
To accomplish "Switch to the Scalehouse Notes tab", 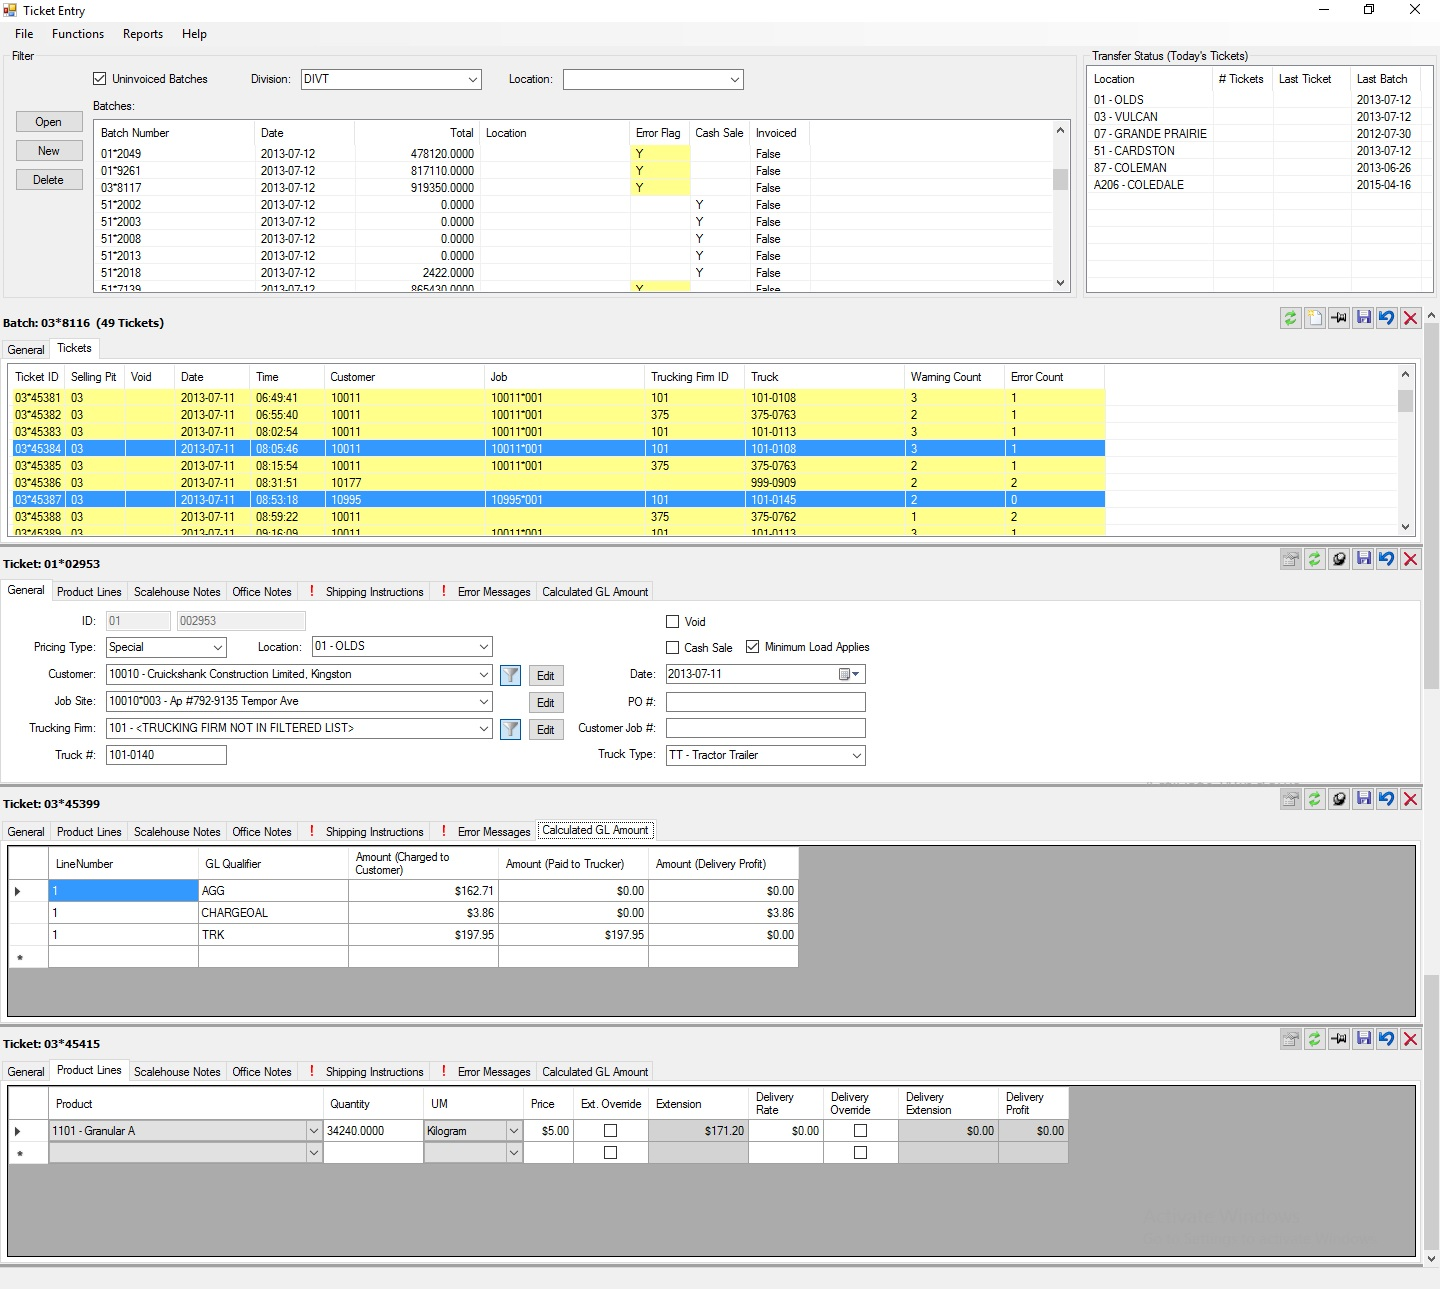I will coord(176,591).
